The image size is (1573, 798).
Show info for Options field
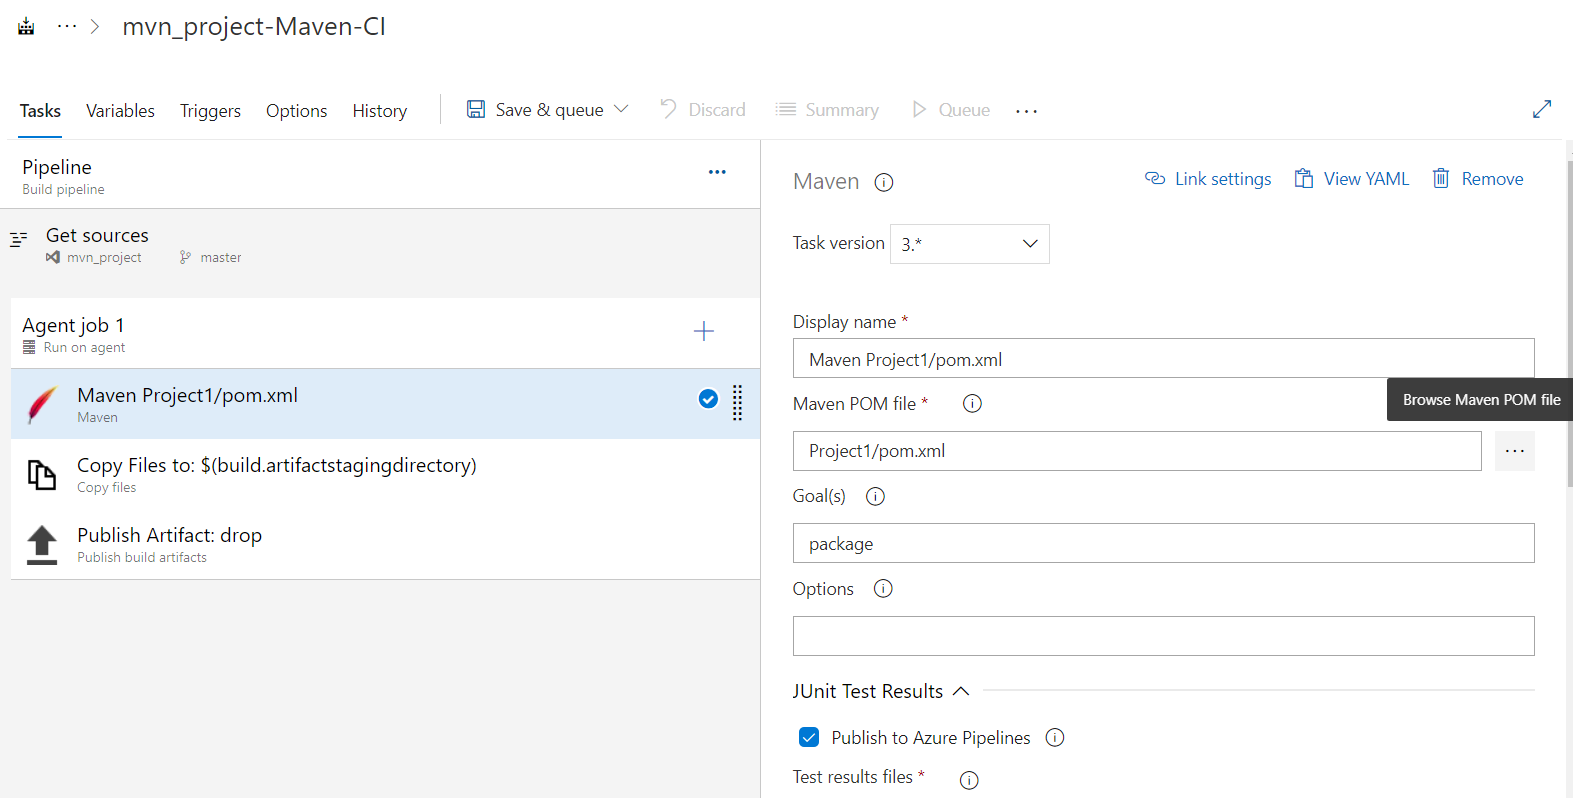[x=883, y=588]
